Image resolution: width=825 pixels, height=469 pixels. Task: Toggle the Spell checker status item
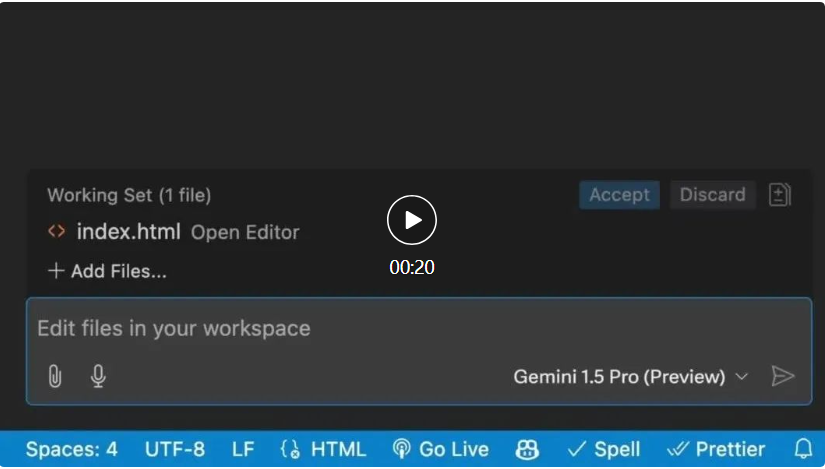603,449
